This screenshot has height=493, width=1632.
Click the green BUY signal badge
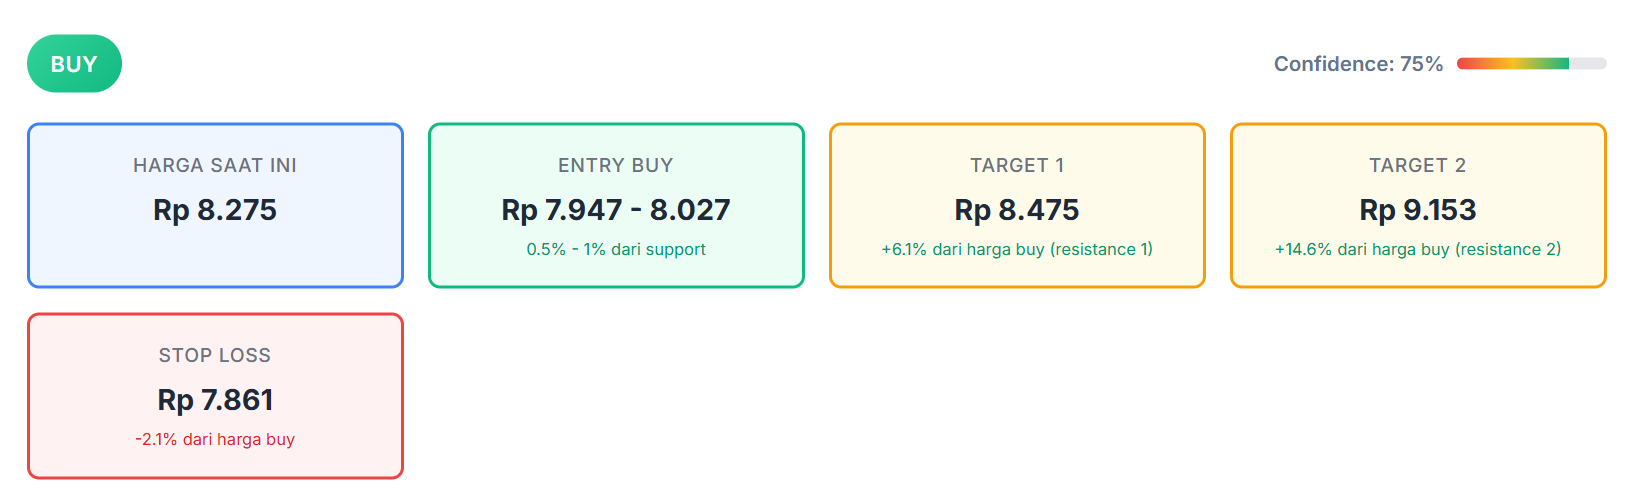(74, 64)
